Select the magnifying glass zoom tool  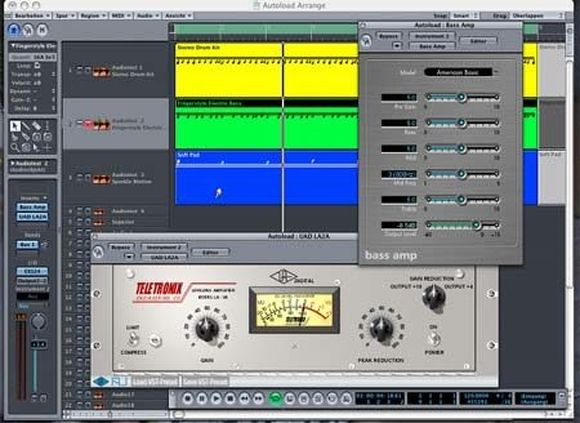tap(15, 148)
